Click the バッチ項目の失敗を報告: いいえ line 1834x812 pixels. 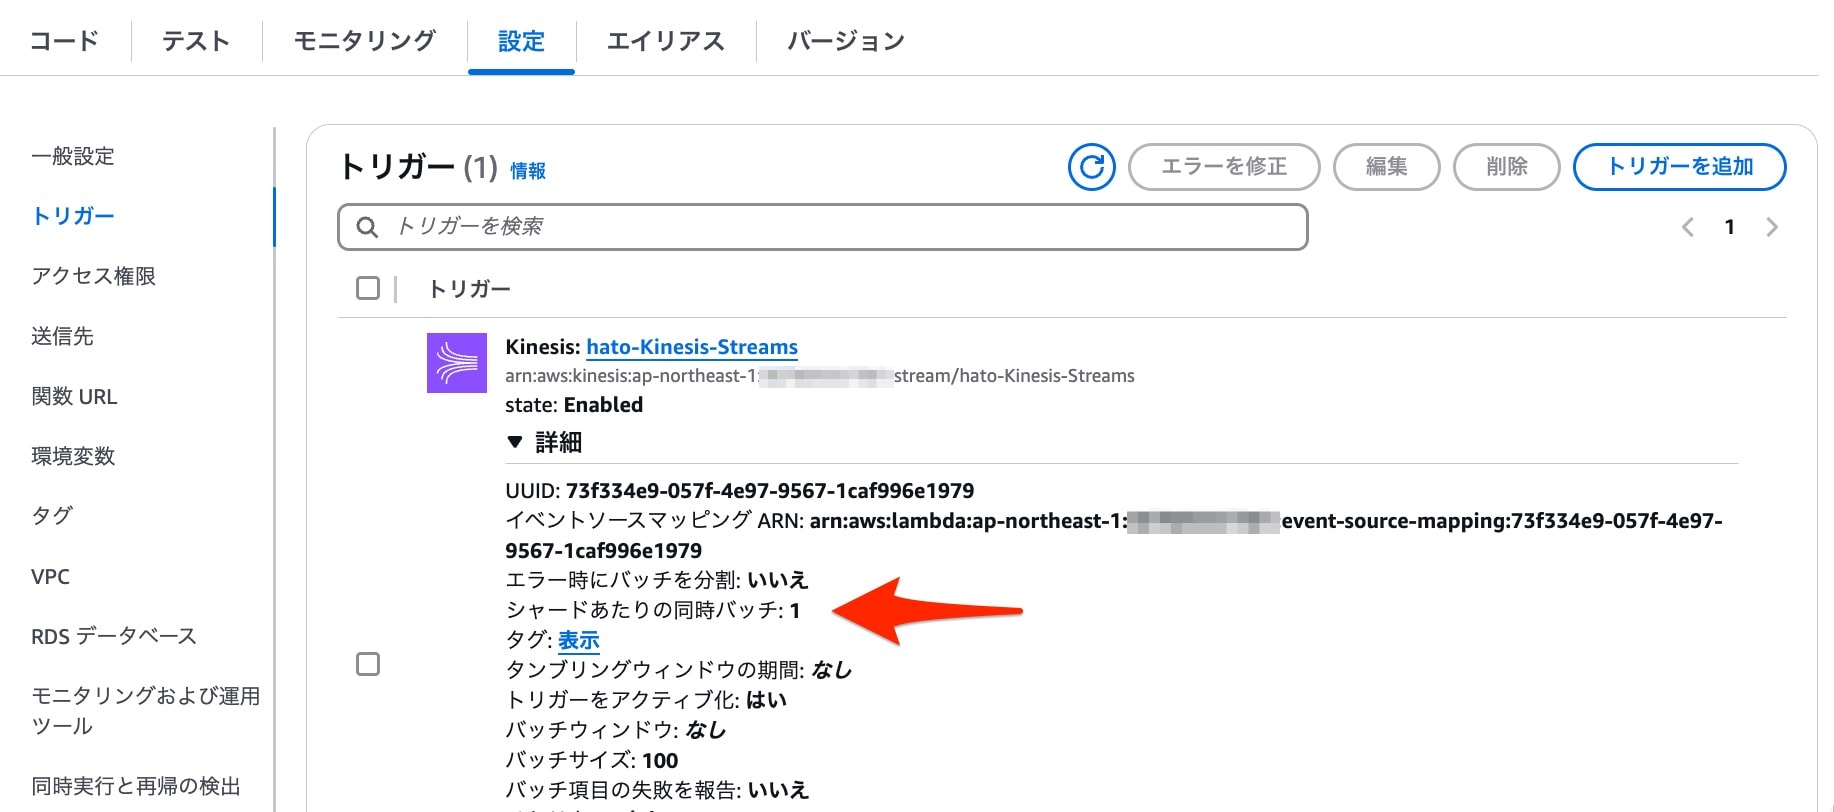point(657,790)
